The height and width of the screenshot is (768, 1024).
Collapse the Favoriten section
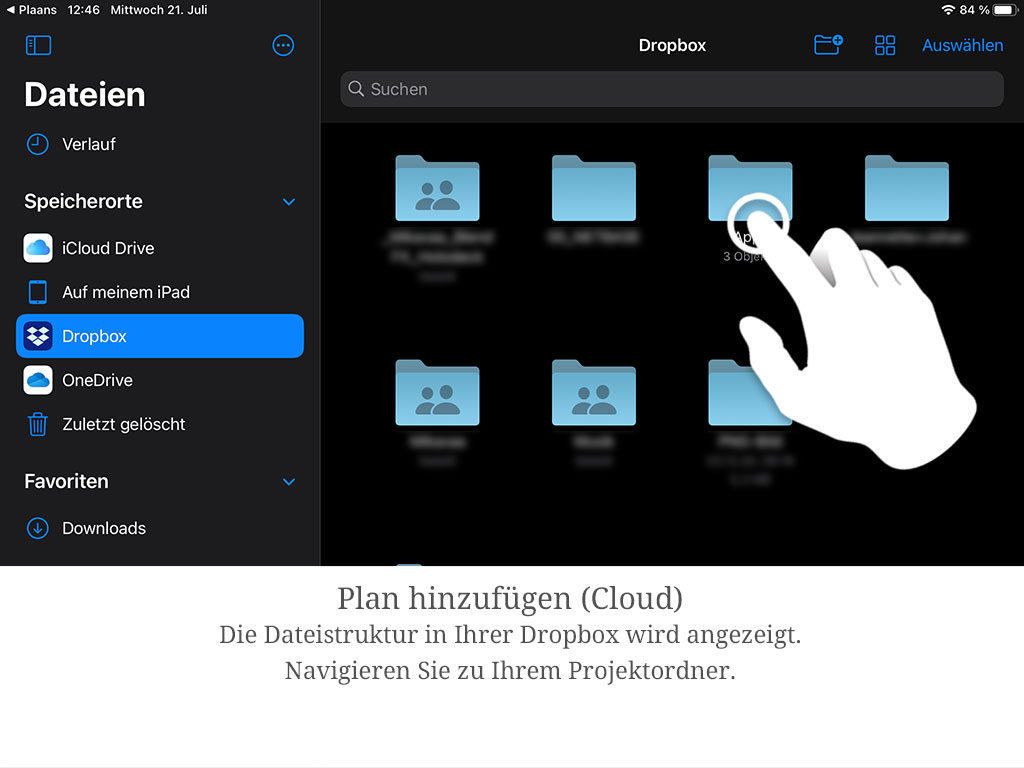(289, 482)
